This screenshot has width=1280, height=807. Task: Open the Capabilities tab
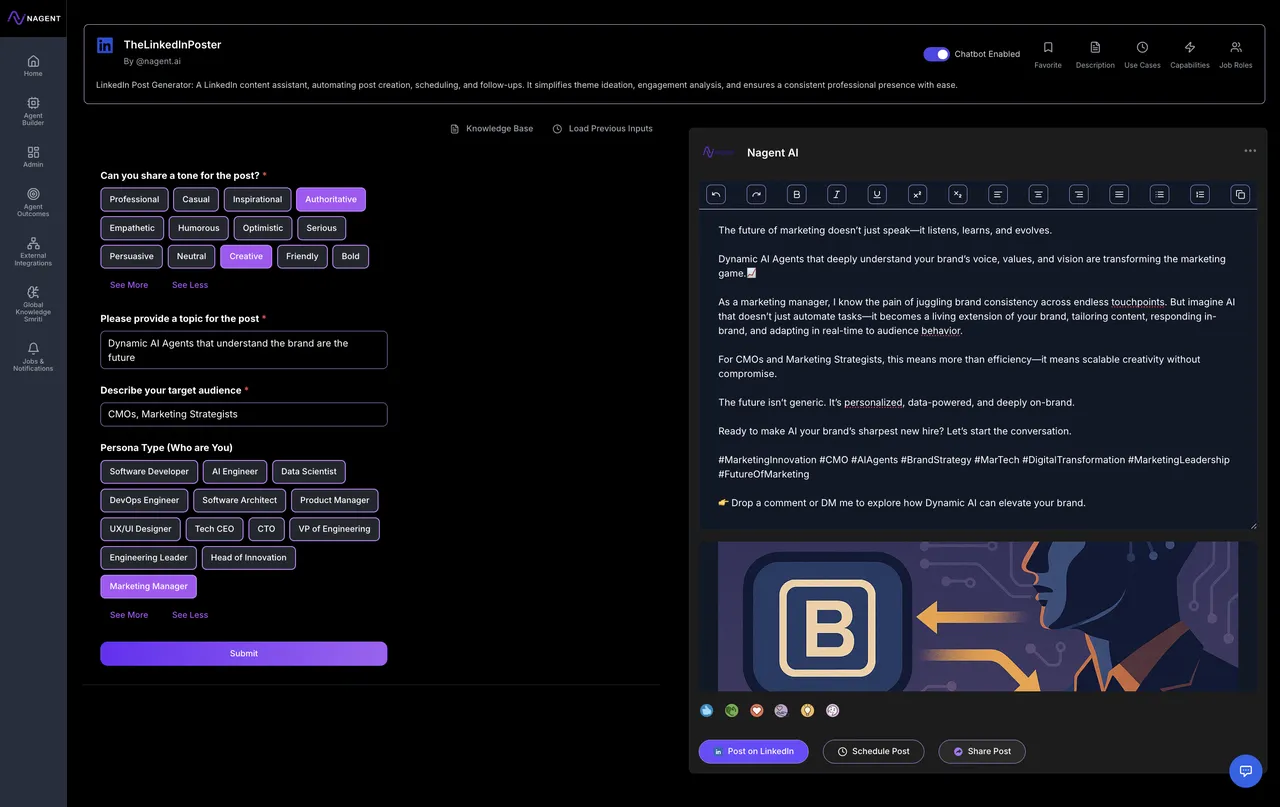1190,54
